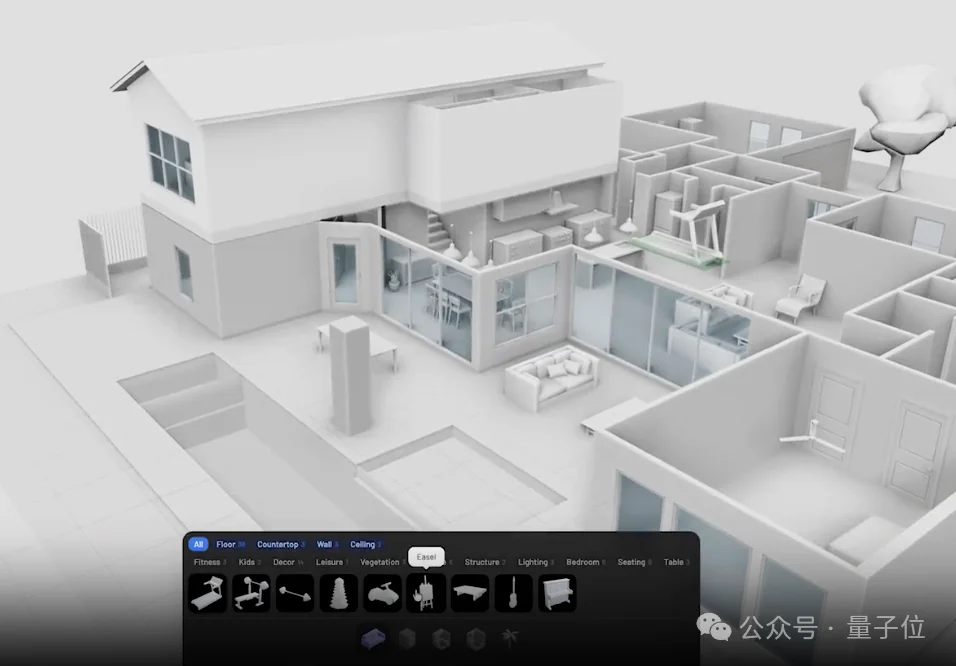Open the Lighting category
The height and width of the screenshot is (666, 956).
click(x=532, y=562)
